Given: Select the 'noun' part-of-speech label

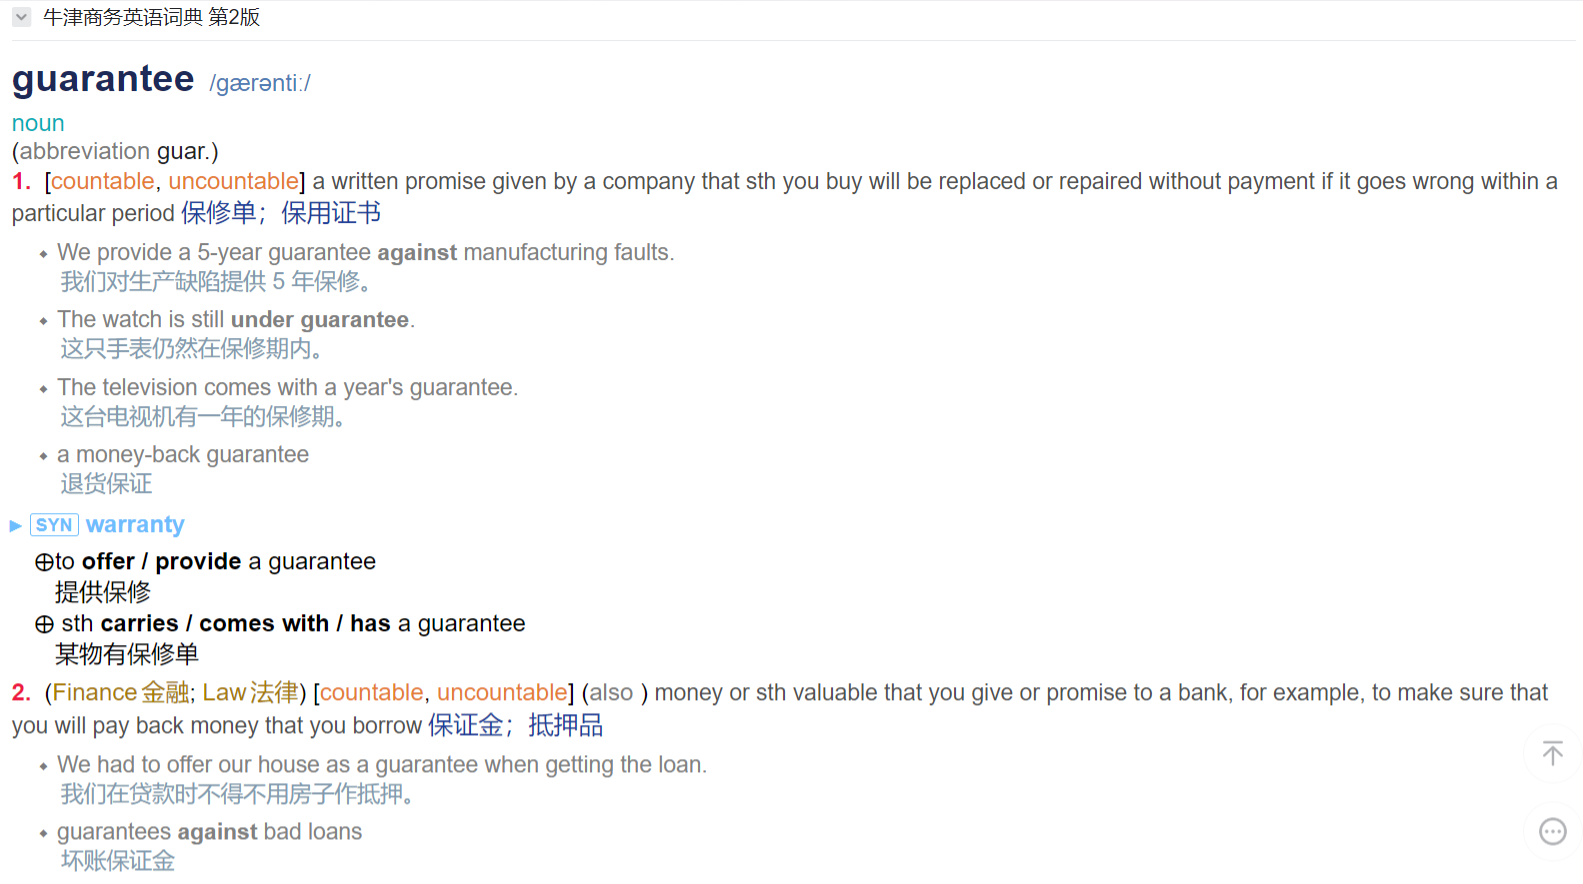Looking at the screenshot, I should click(x=38, y=123).
